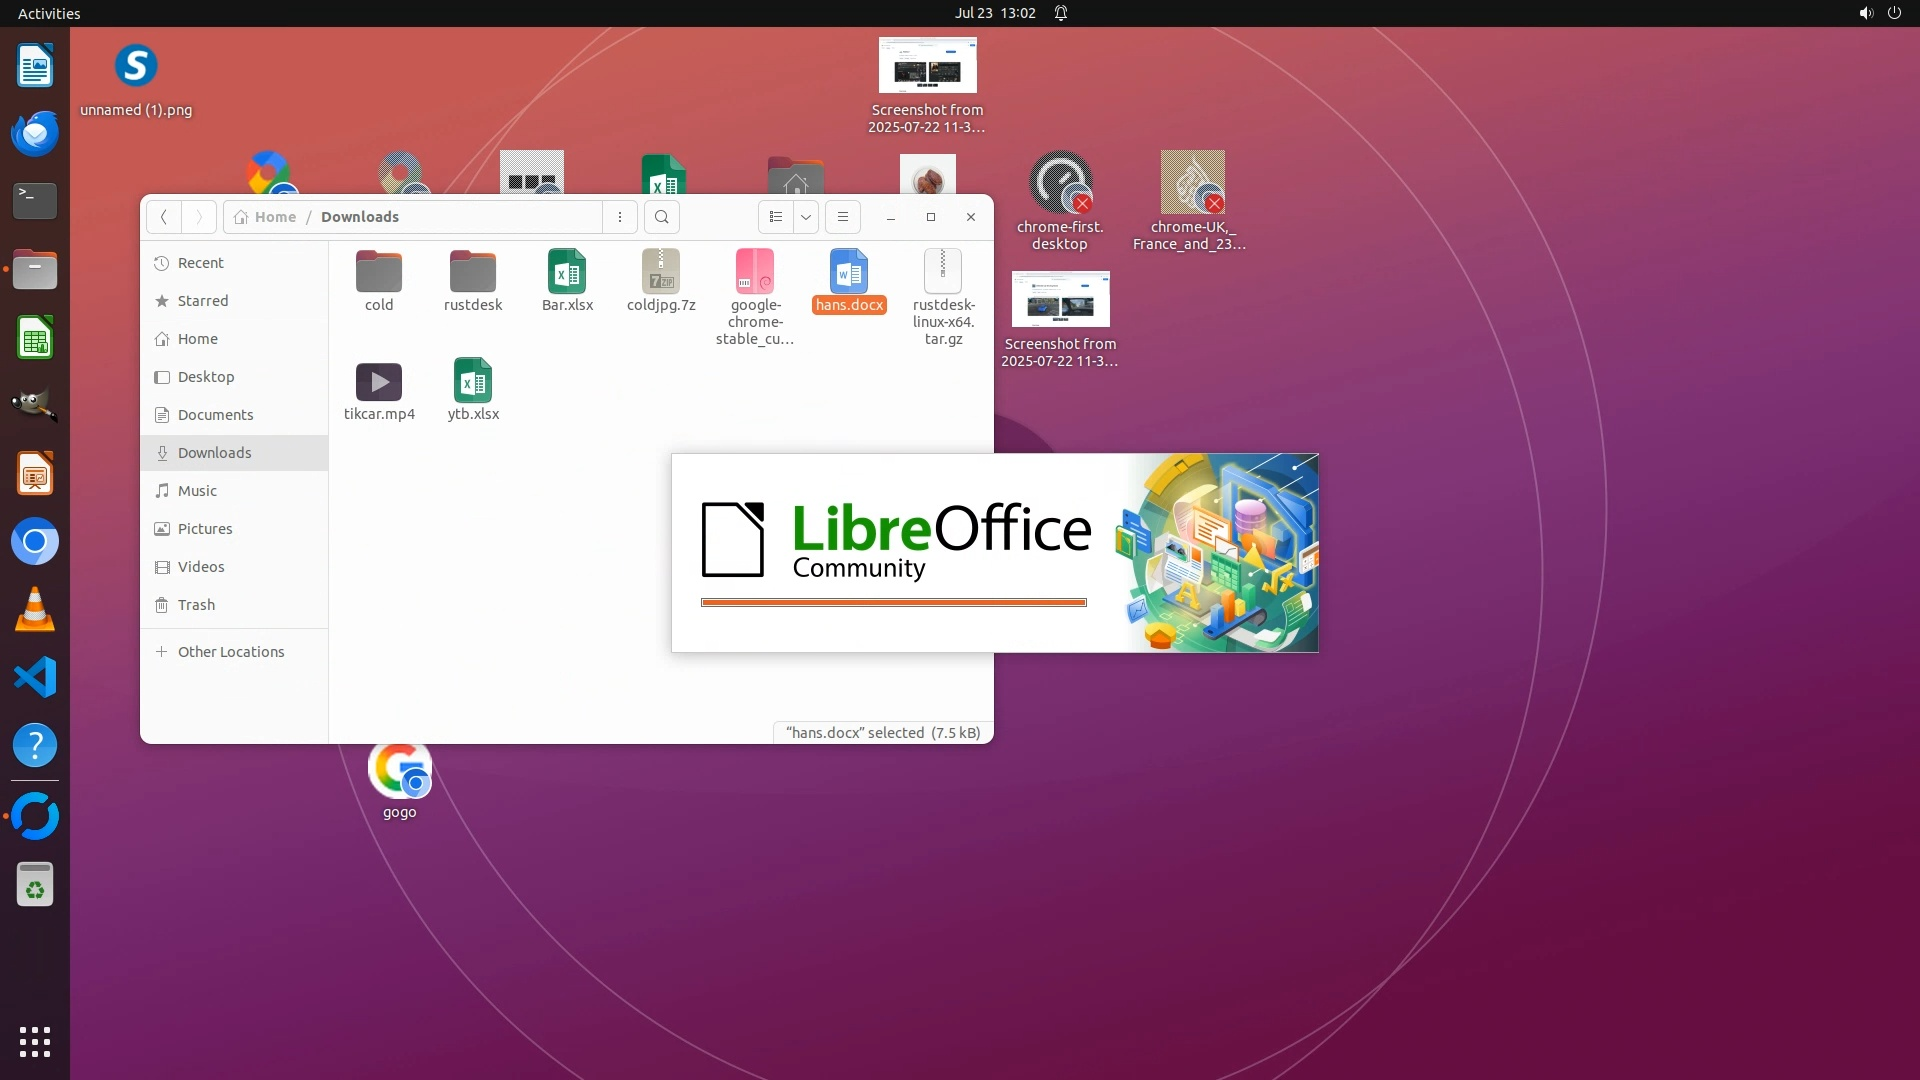Open the path options three-dot menu

[620, 217]
